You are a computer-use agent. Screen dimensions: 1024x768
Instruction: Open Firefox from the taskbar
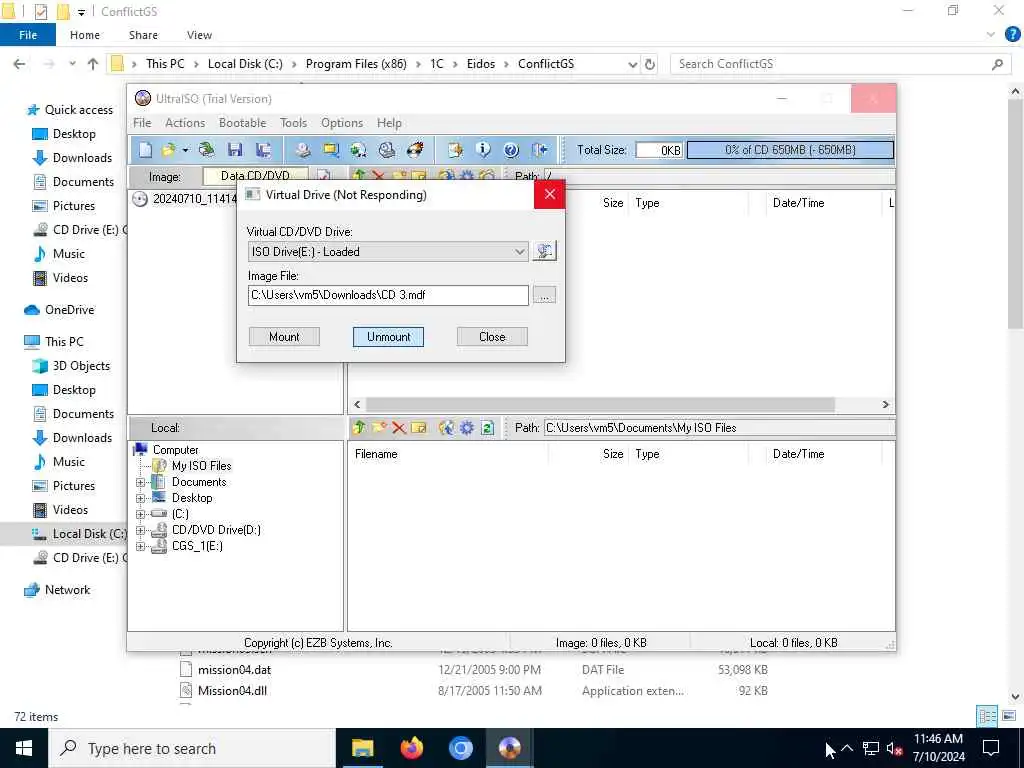click(411, 748)
